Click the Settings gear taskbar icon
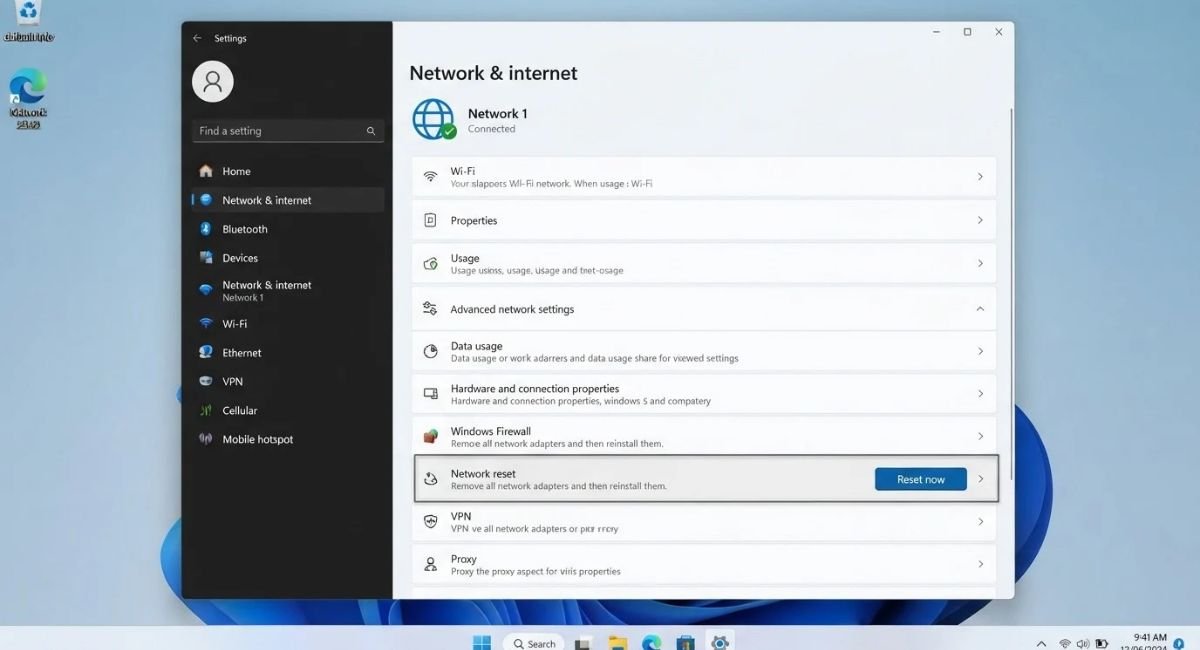Image resolution: width=1200 pixels, height=650 pixels. 719,642
